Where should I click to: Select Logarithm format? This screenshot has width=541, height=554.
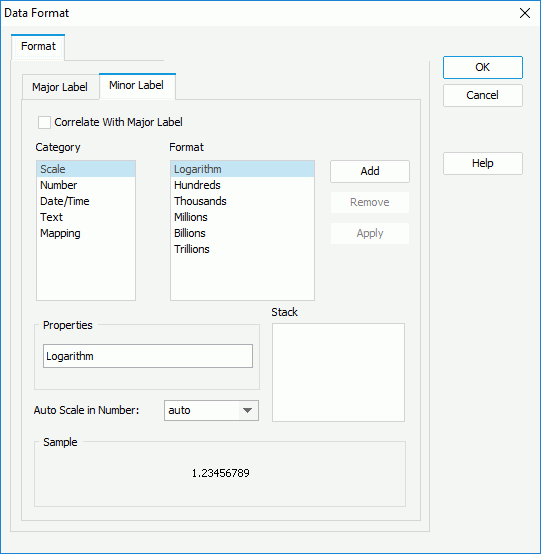pyautogui.click(x=242, y=169)
